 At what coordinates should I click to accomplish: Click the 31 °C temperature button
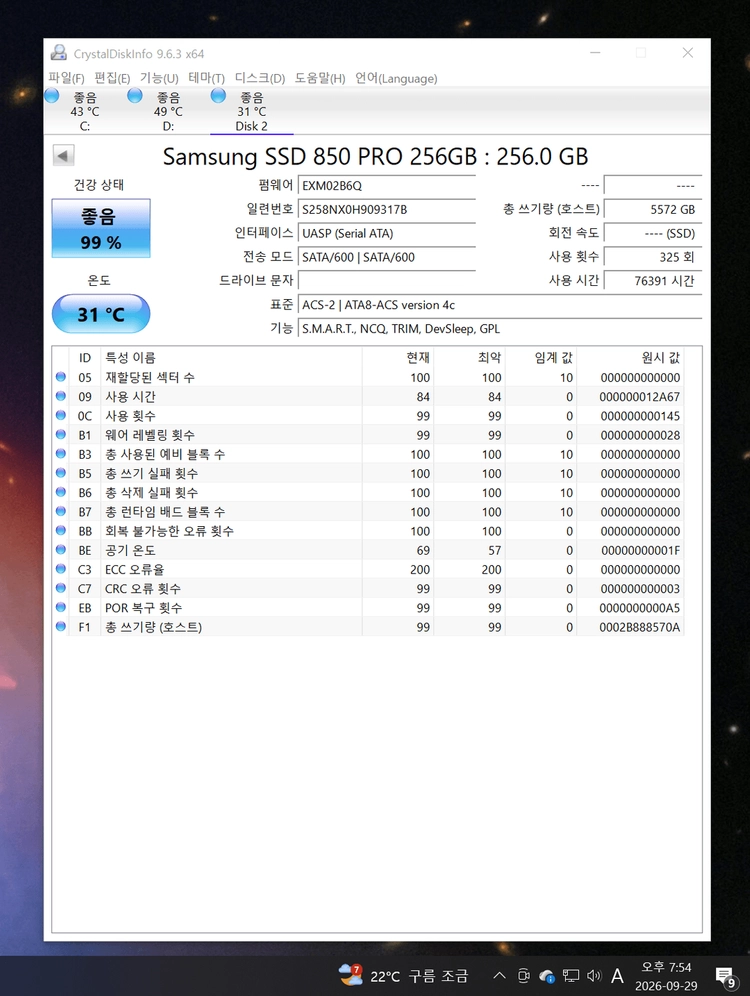pos(101,314)
